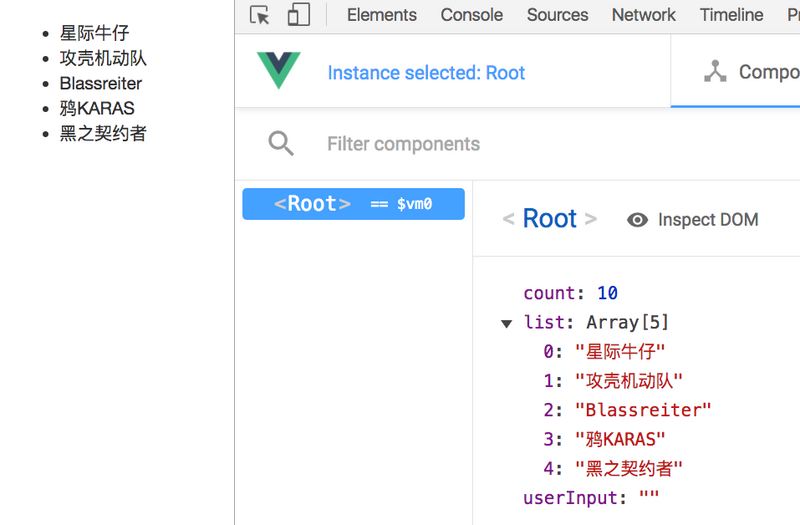Viewport: 800px width, 525px height.
Task: Click the Inspect DOM eye icon
Action: 637,220
